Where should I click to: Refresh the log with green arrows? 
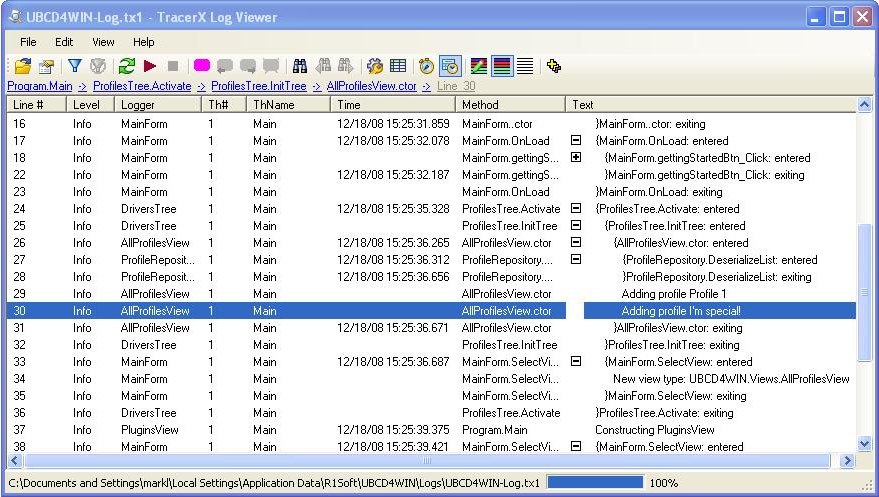(x=127, y=66)
